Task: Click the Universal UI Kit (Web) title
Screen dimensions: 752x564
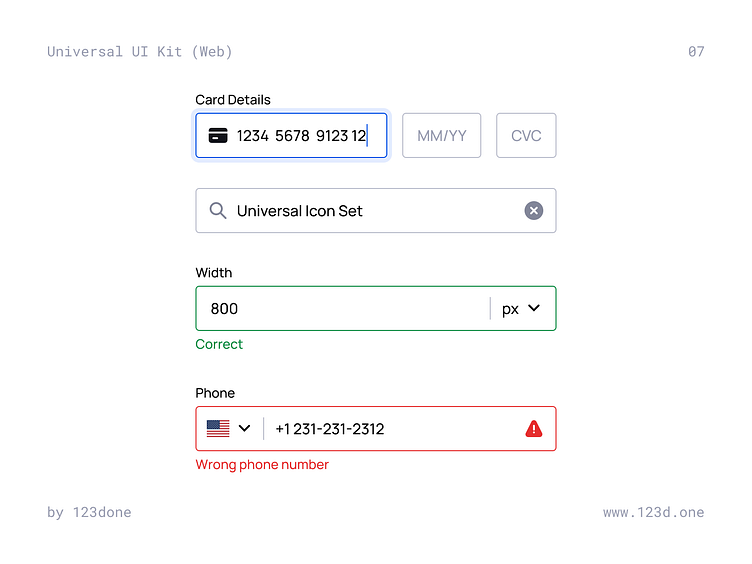Action: [x=139, y=52]
